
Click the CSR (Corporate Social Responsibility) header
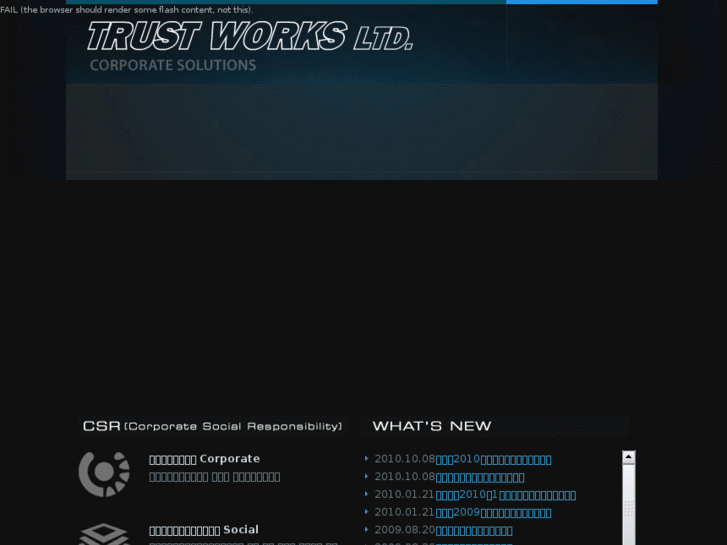212,426
